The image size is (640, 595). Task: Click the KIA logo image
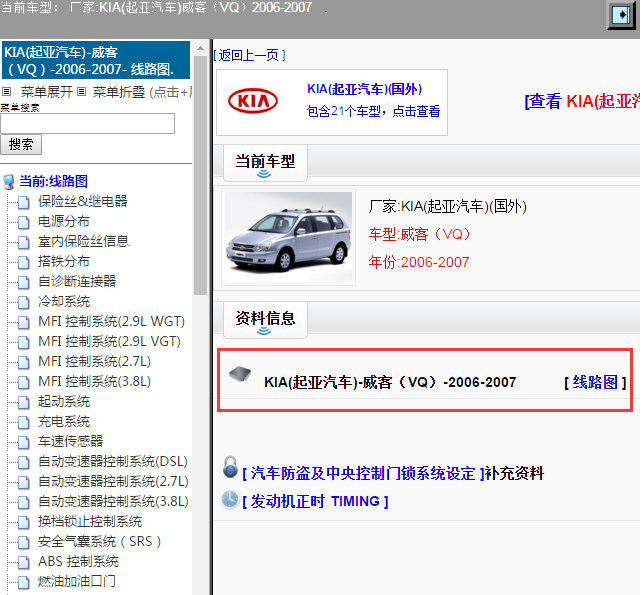coord(253,101)
